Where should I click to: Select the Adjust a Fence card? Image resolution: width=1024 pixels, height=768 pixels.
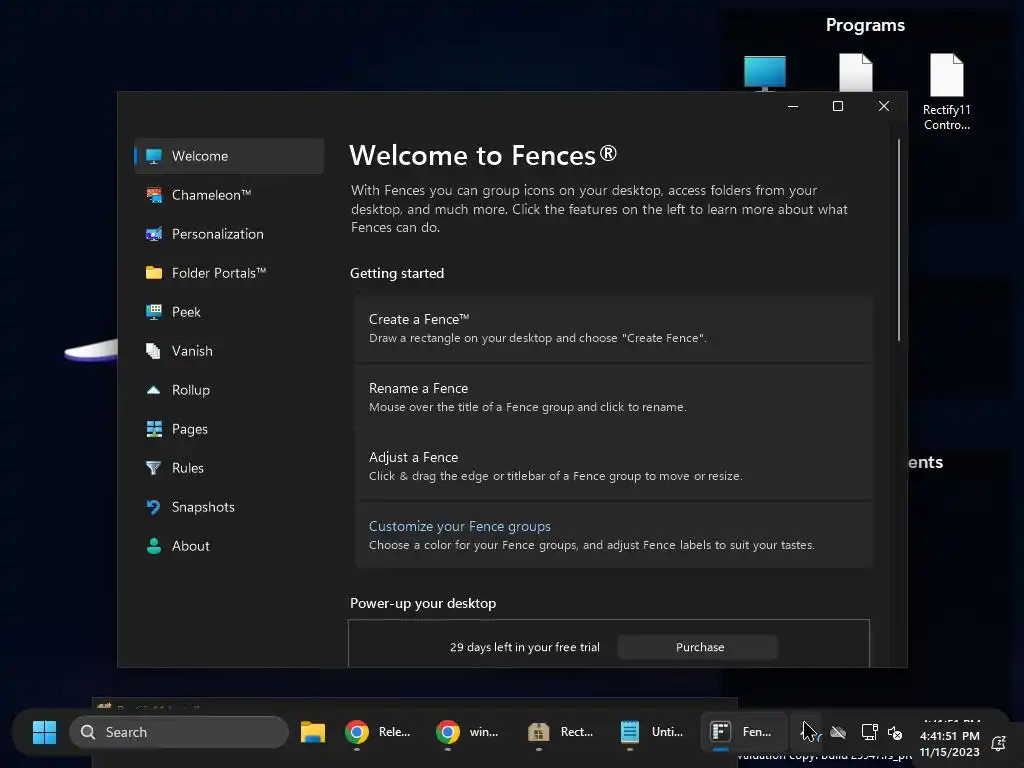(613, 466)
